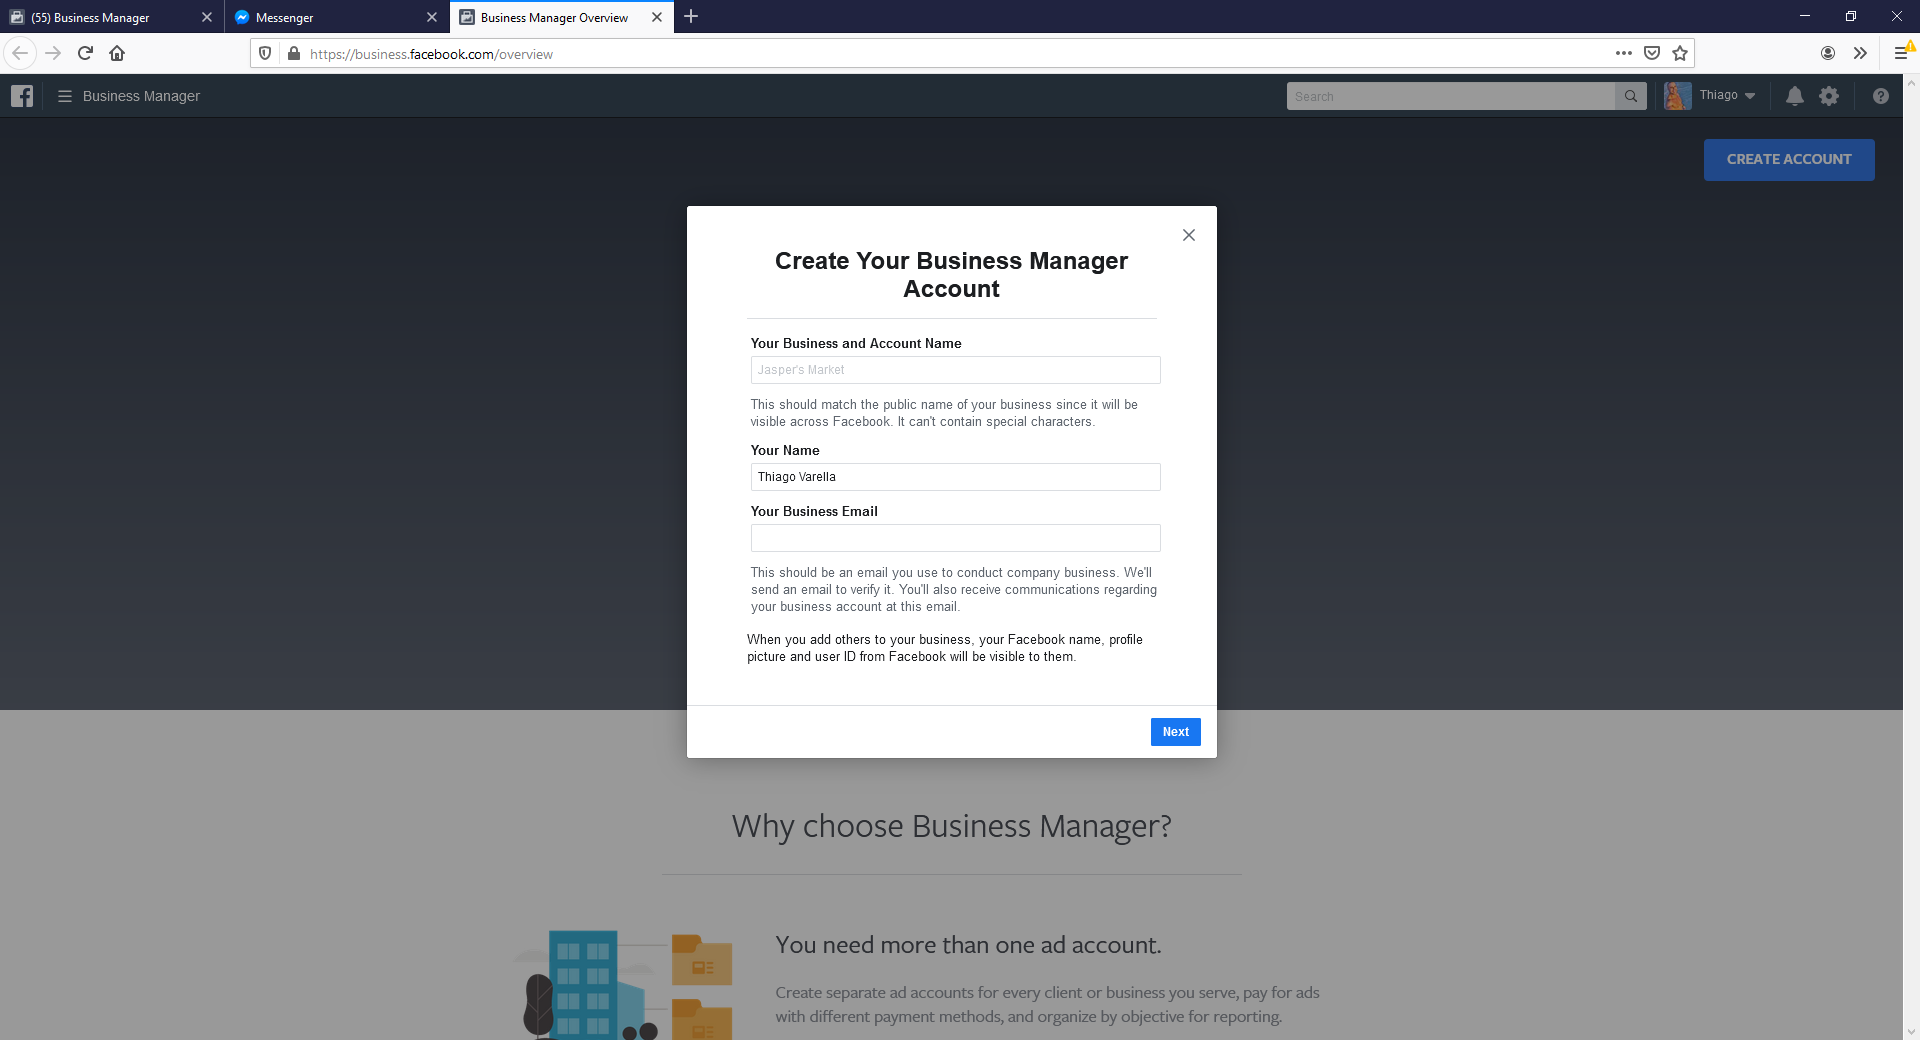Close the (55) Business Manager tab
This screenshot has height=1040, width=1920.
[207, 17]
